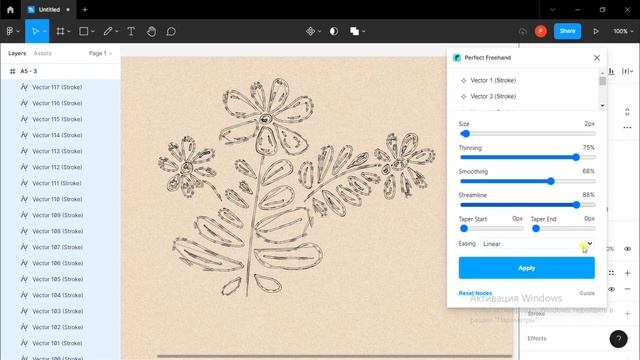640x360 pixels.
Task: Add a Stroke with the plus icon
Action: (x=628, y=313)
